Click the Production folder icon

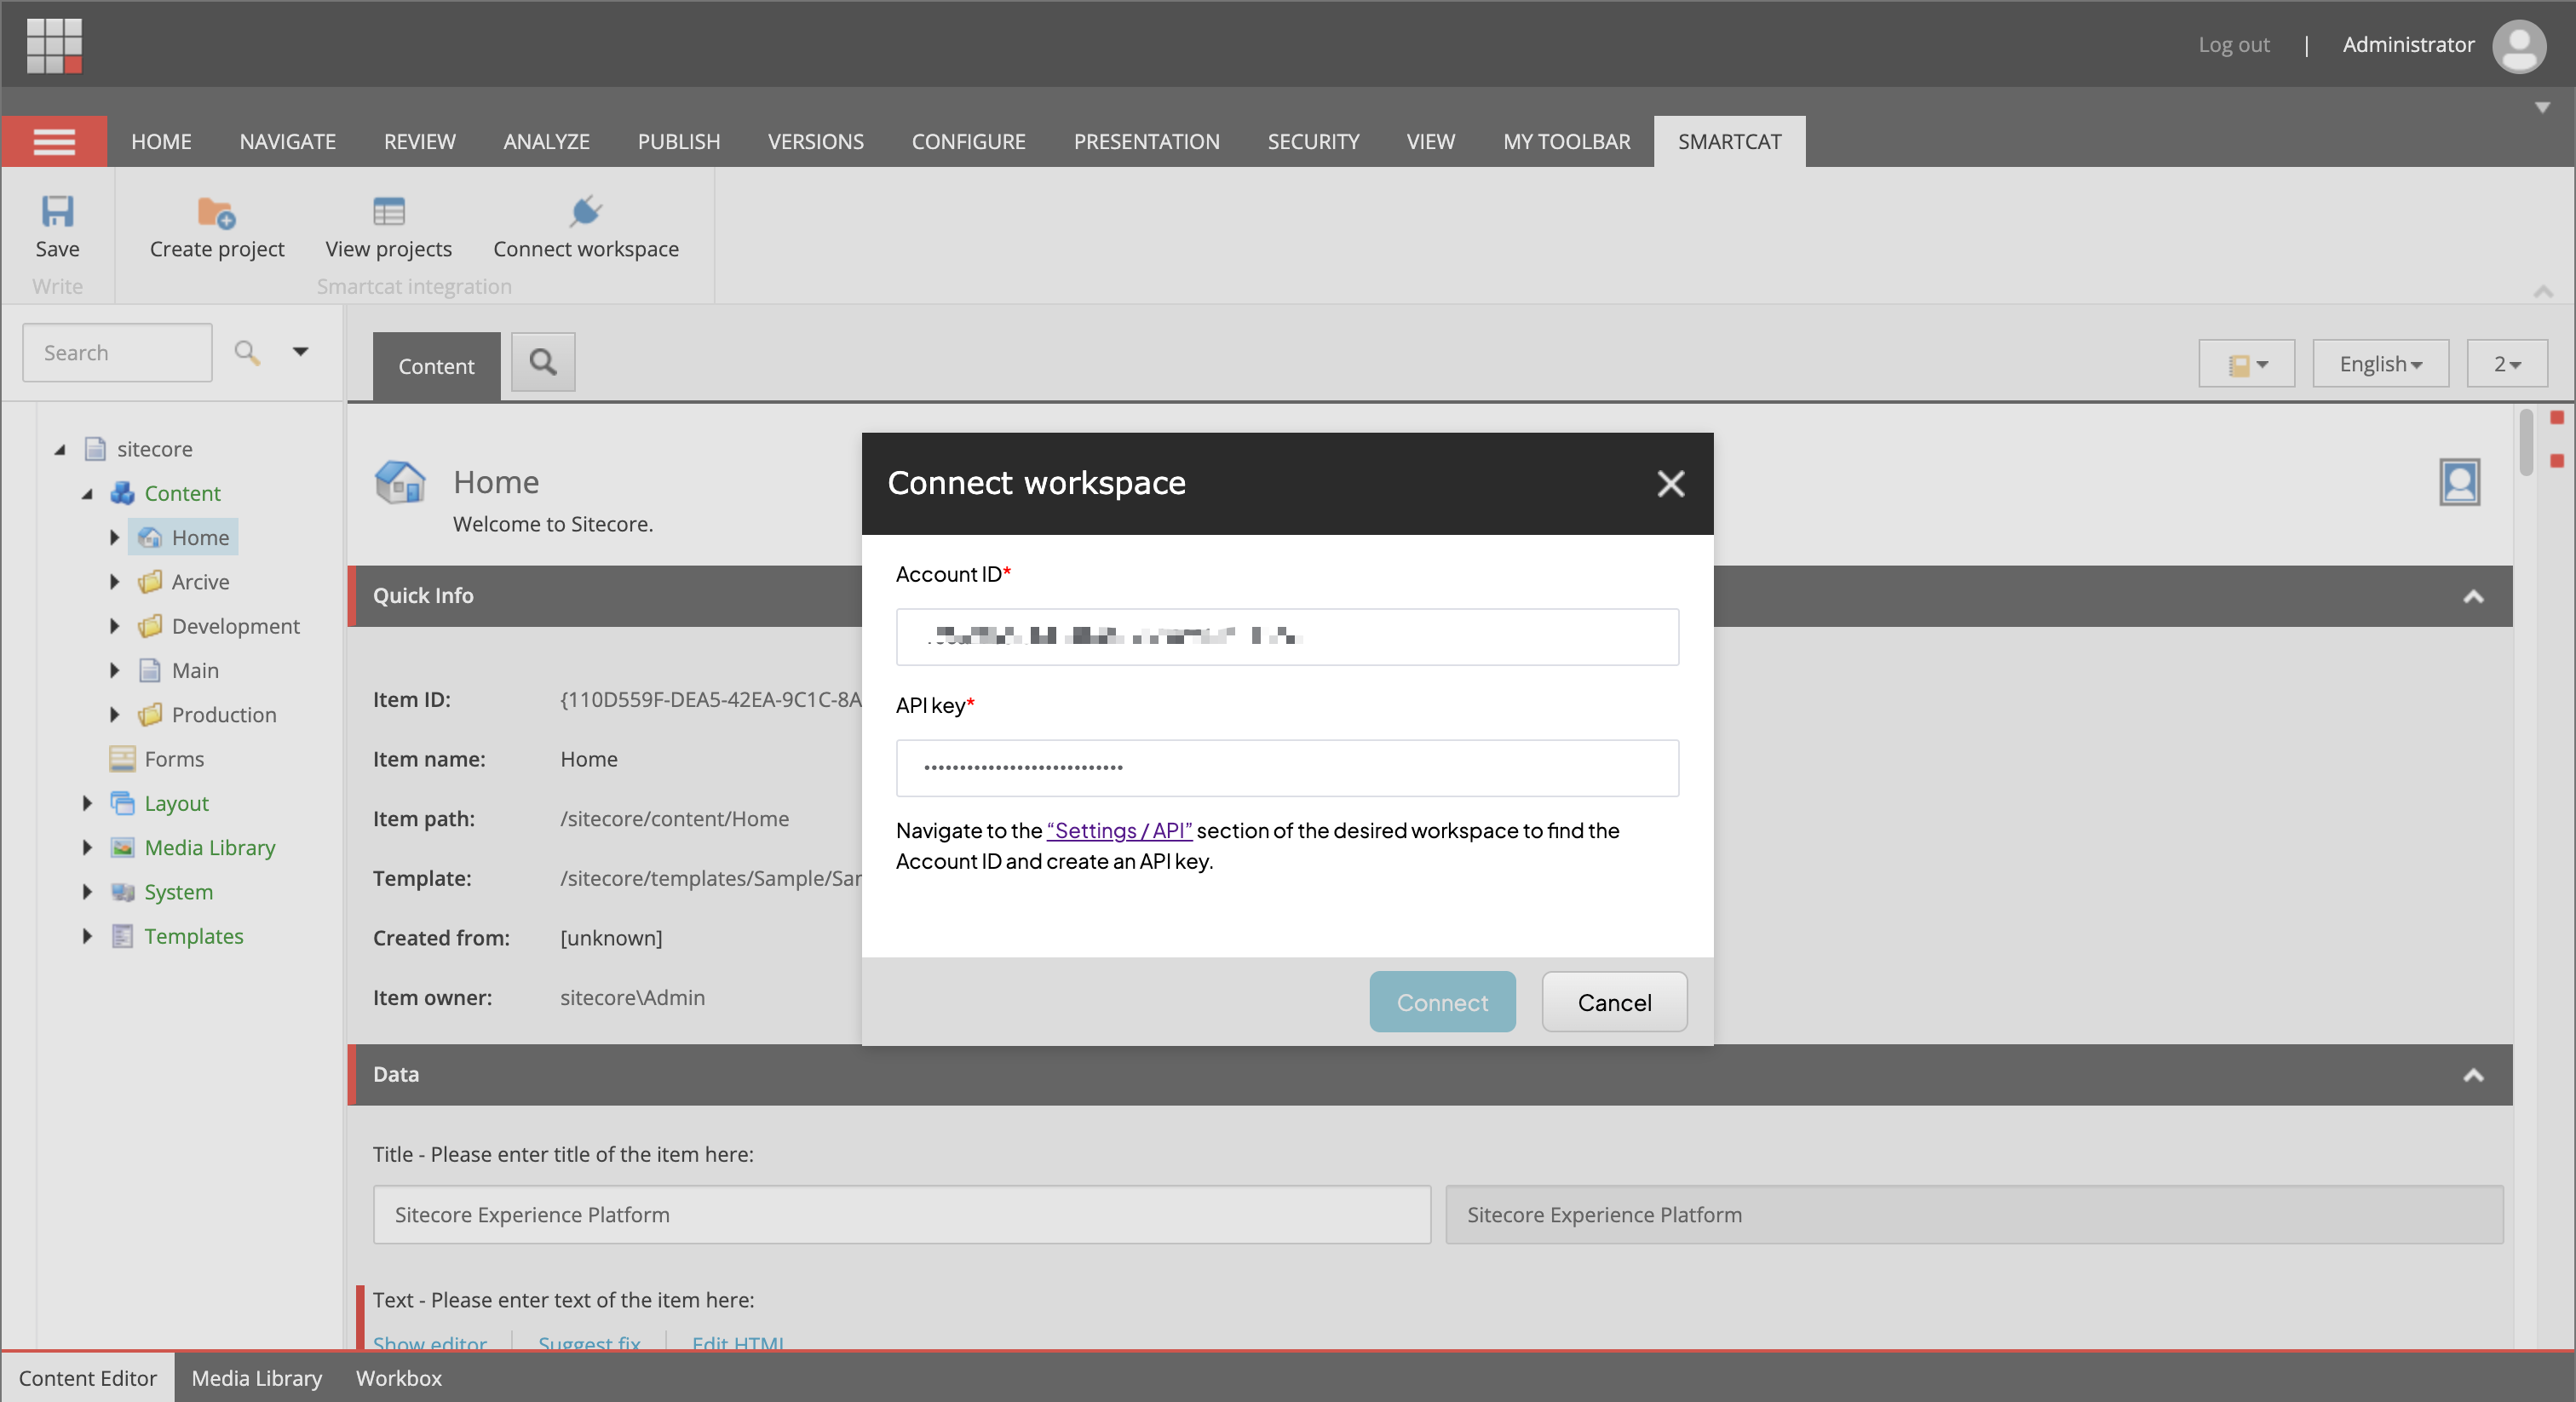click(x=150, y=715)
